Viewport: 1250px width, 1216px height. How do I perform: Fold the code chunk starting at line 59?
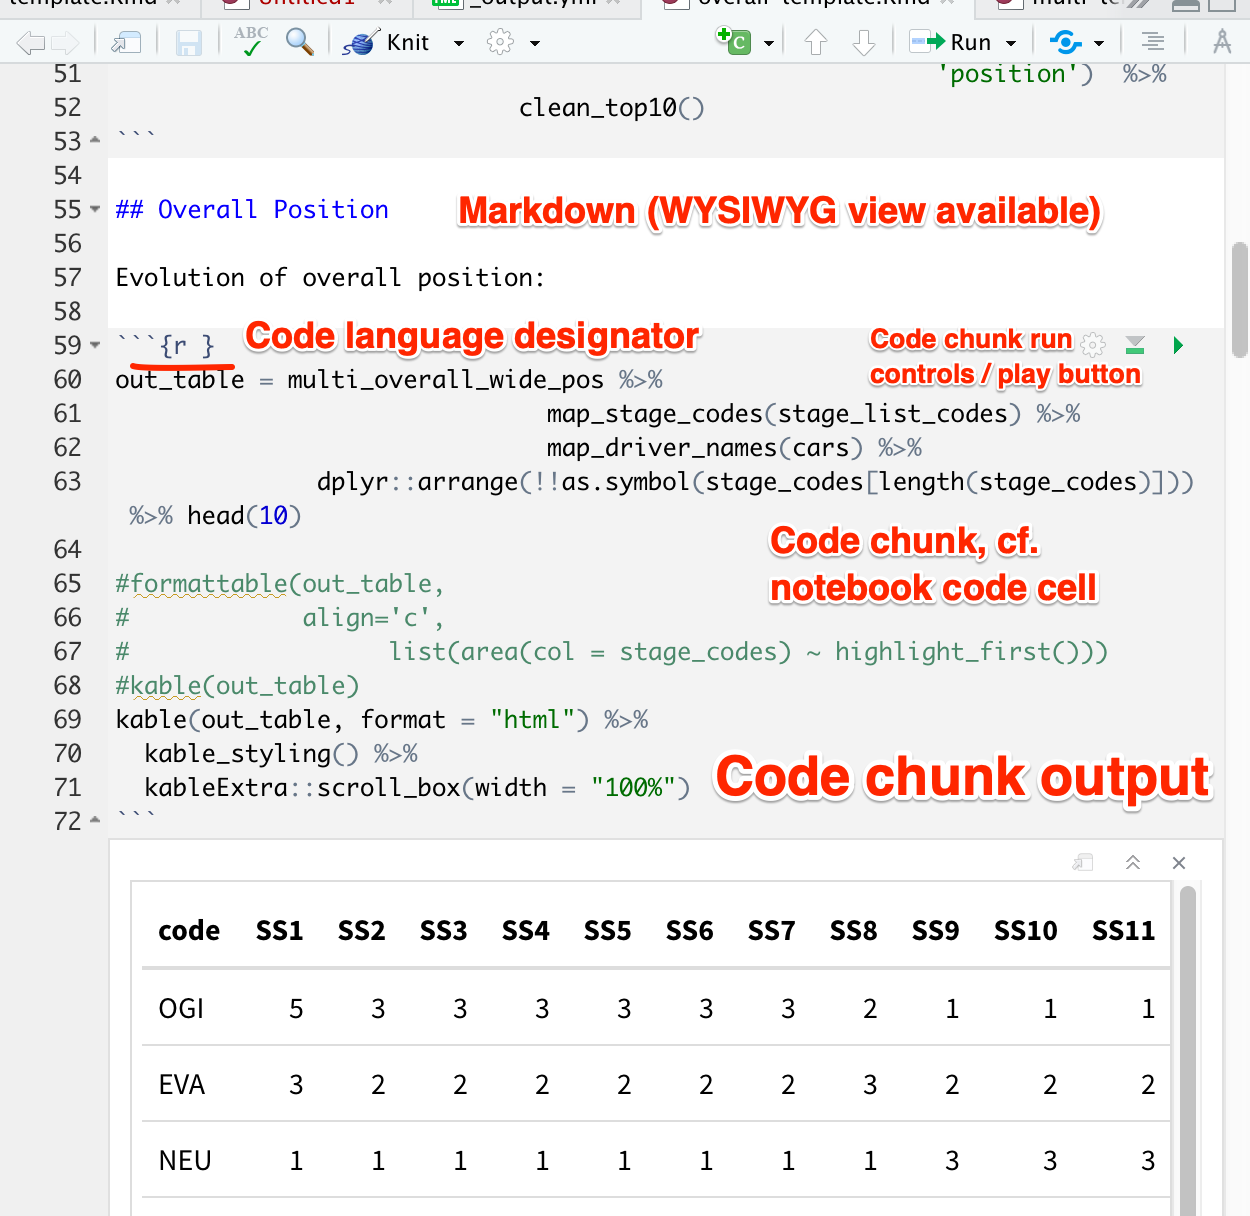[x=95, y=345]
